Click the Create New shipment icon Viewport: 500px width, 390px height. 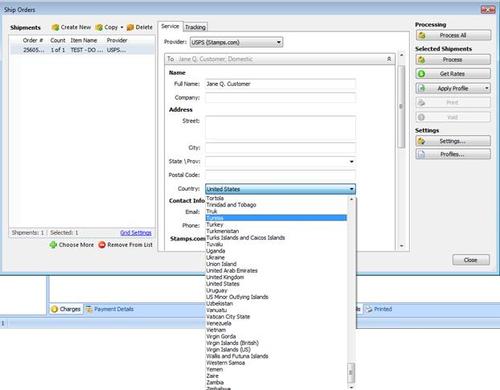click(x=55, y=27)
